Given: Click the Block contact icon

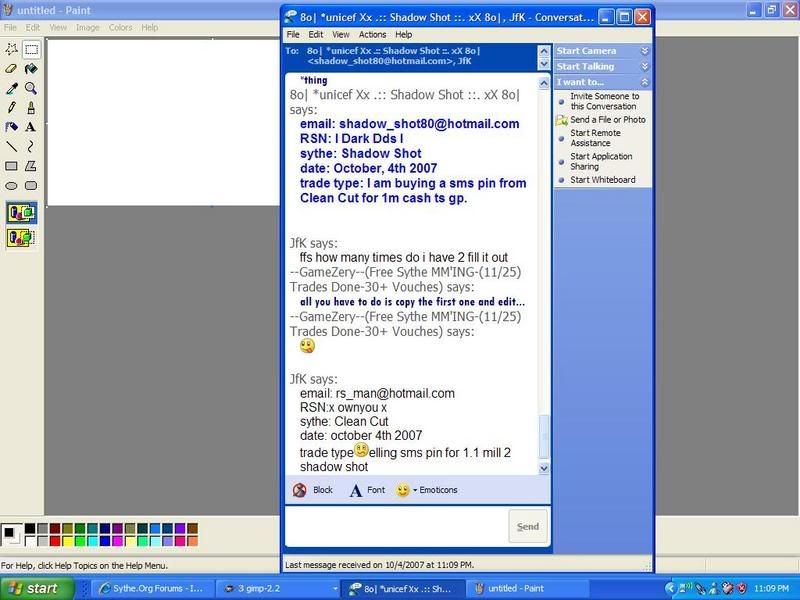Looking at the screenshot, I should (299, 490).
